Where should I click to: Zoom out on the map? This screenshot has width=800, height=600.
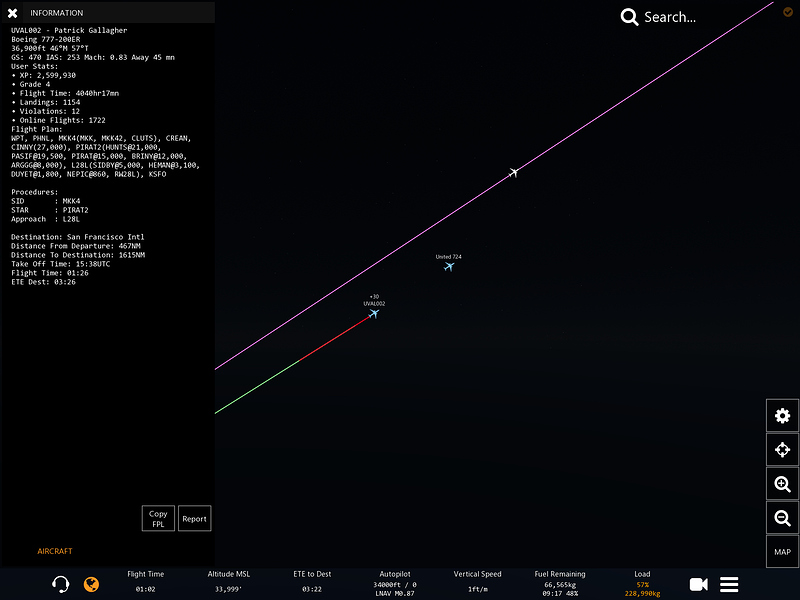click(782, 518)
